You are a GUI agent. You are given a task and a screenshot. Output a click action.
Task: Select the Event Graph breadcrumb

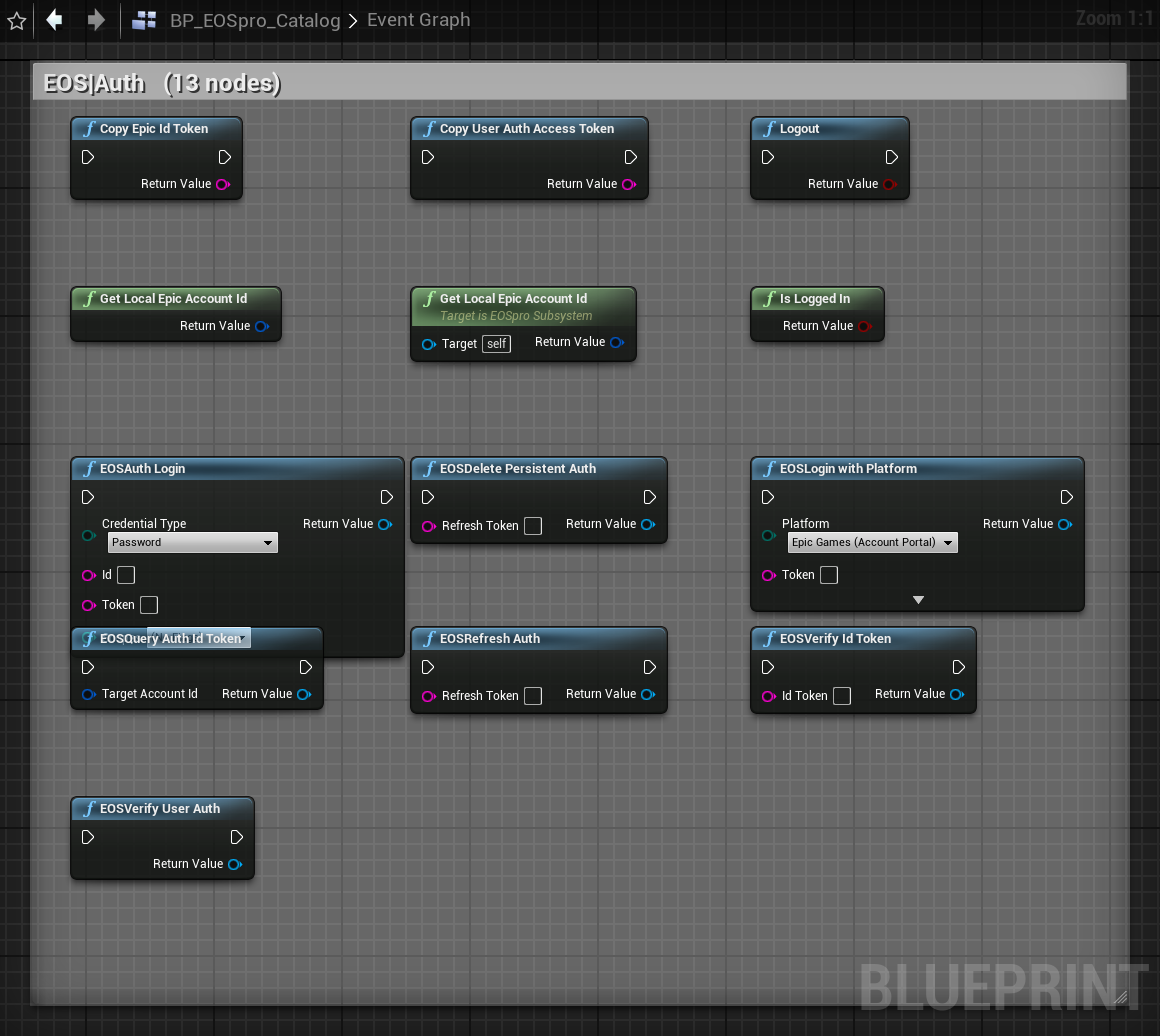click(418, 20)
